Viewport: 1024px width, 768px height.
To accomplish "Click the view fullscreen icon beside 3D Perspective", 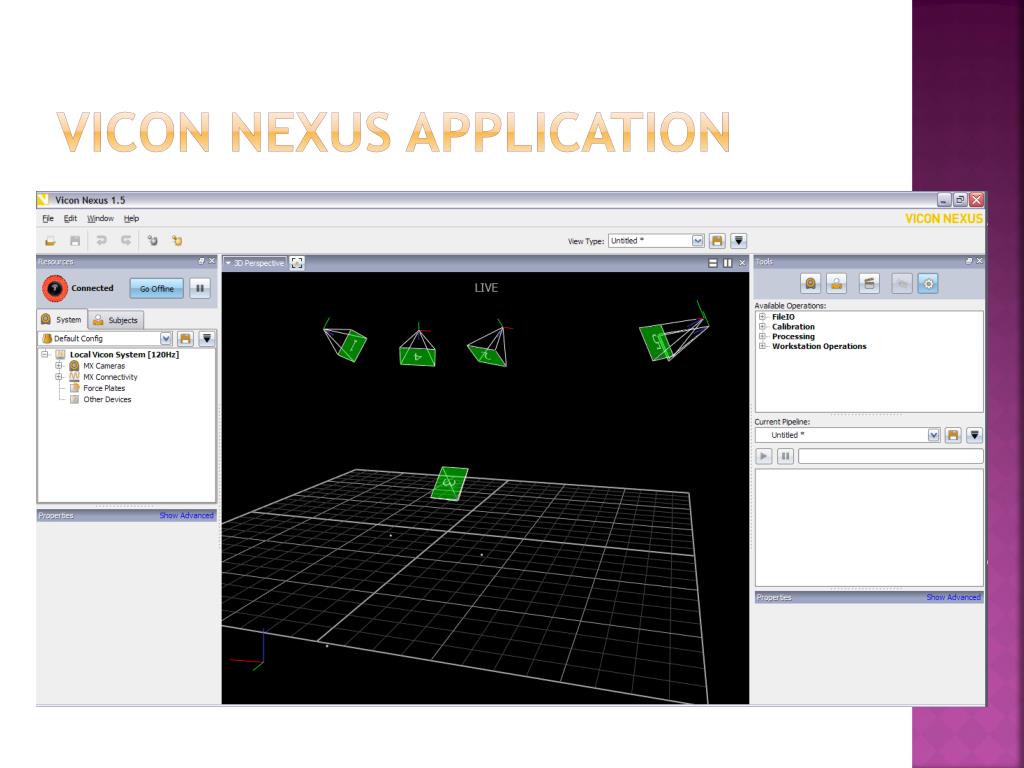I will (x=297, y=263).
